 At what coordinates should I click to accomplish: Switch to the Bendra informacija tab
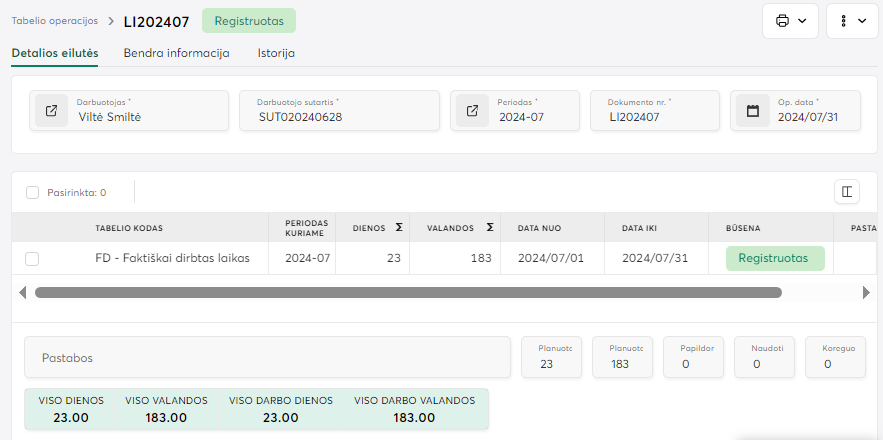tap(176, 54)
